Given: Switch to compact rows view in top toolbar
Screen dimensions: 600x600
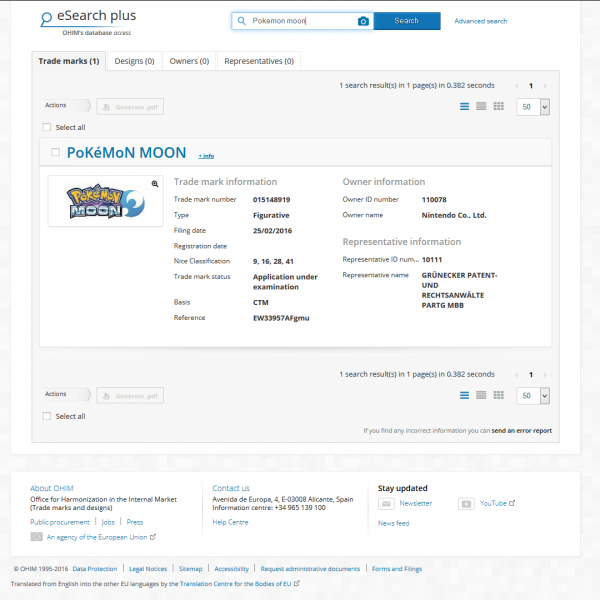Looking at the screenshot, I should (481, 105).
